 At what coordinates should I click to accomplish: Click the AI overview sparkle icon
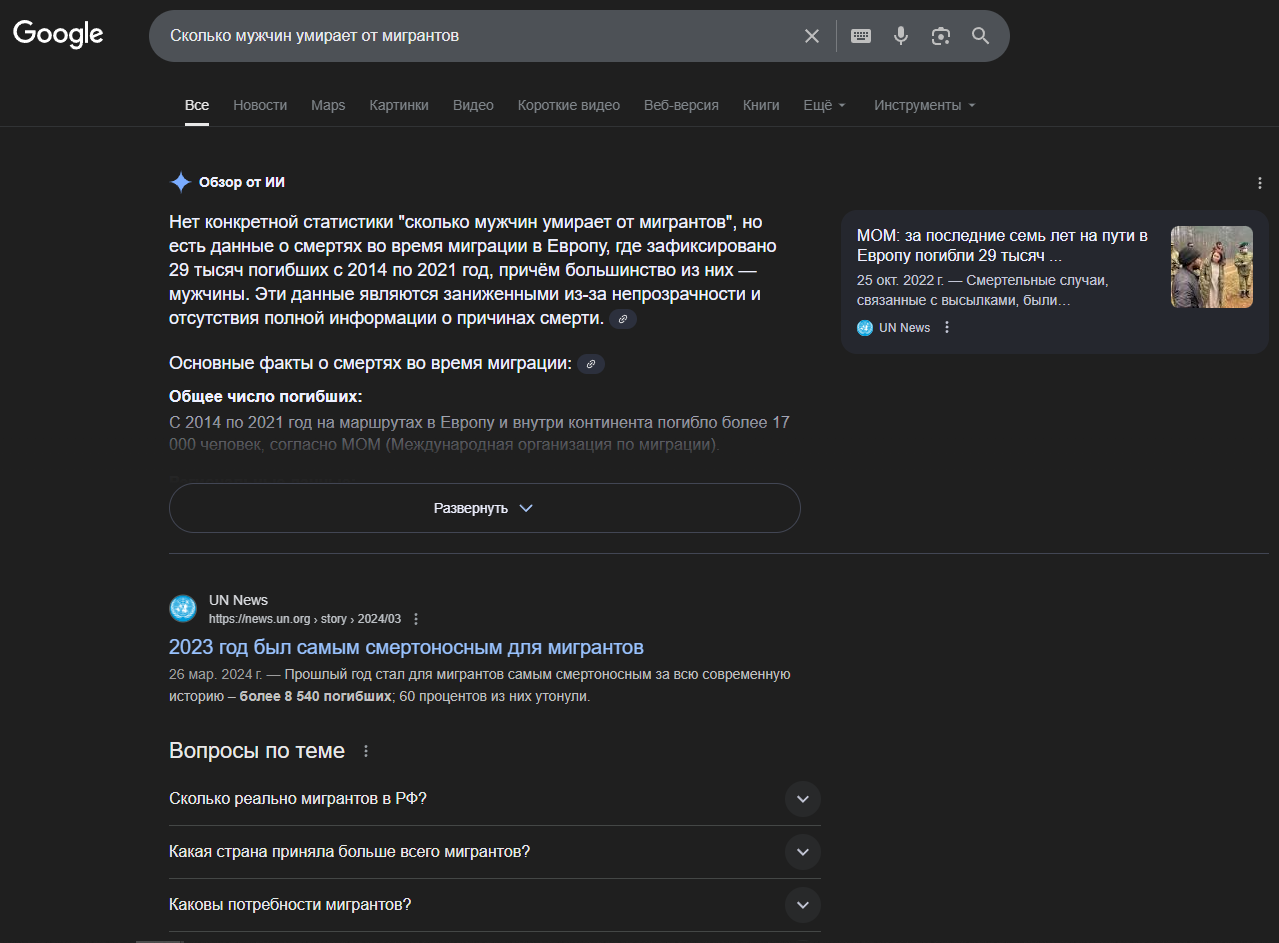180,182
